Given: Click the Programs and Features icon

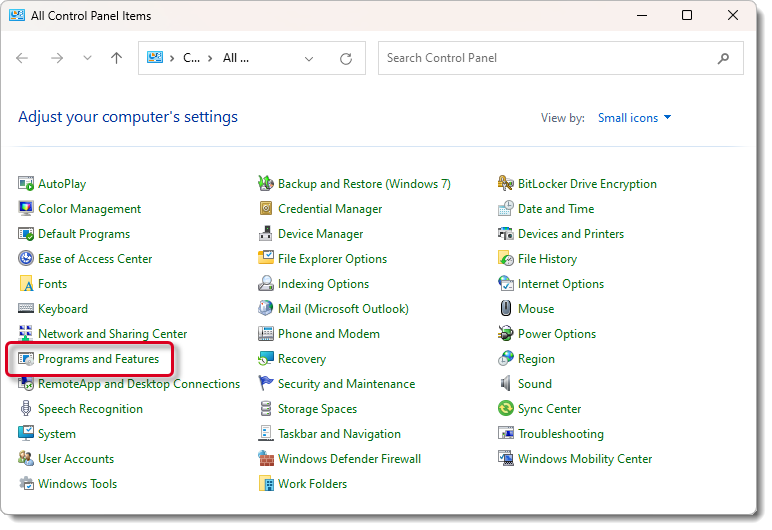Looking at the screenshot, I should coord(26,359).
